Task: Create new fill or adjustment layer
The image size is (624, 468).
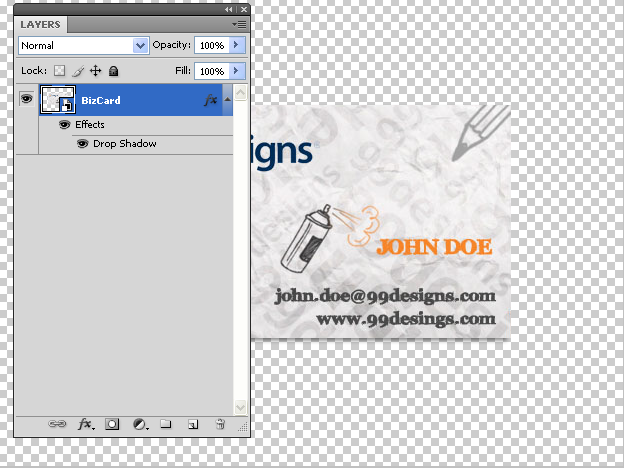Action: [x=140, y=425]
